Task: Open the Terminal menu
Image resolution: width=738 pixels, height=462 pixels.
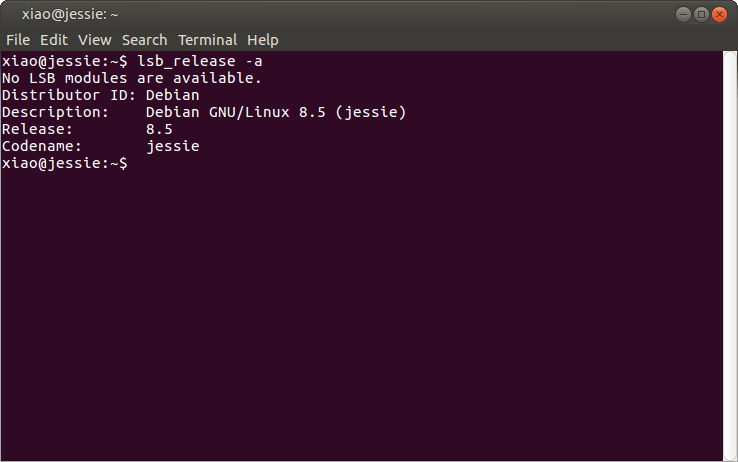Action: click(207, 40)
